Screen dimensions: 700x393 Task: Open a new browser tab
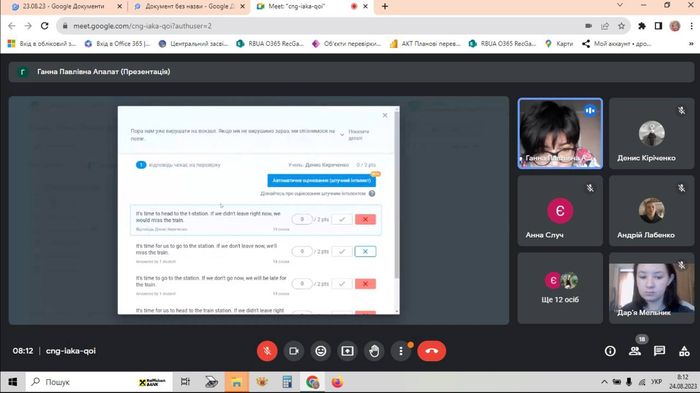pos(385,7)
